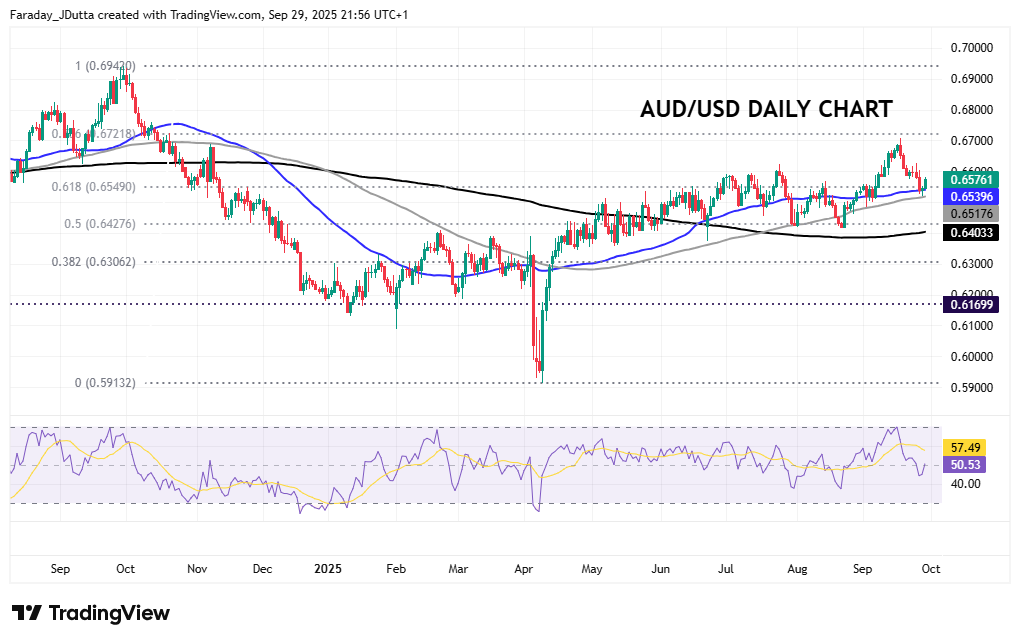Select the blue 0.65396 moving average label
This screenshot has width=1020, height=643.
[970, 197]
